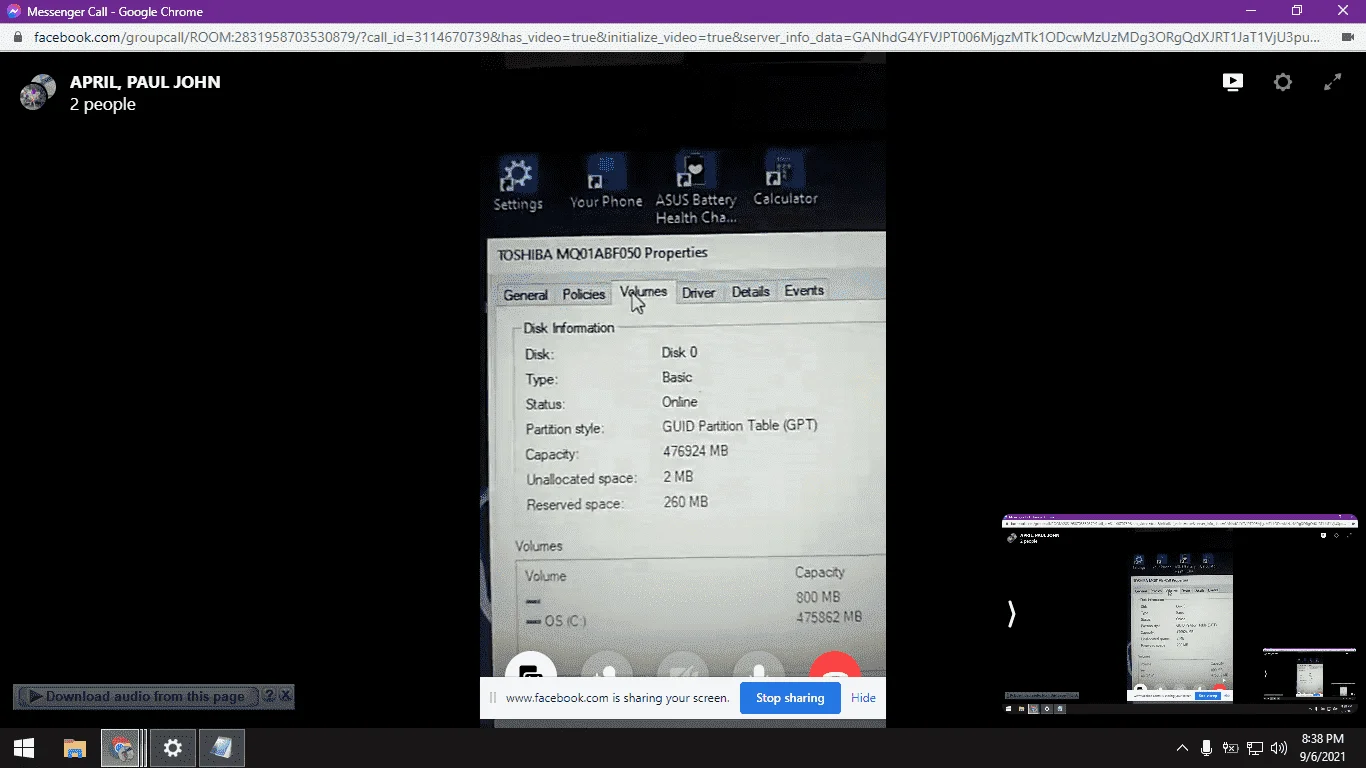Screen dimensions: 1366x768
Task: Open the volume control in the tray
Action: pos(1279,748)
